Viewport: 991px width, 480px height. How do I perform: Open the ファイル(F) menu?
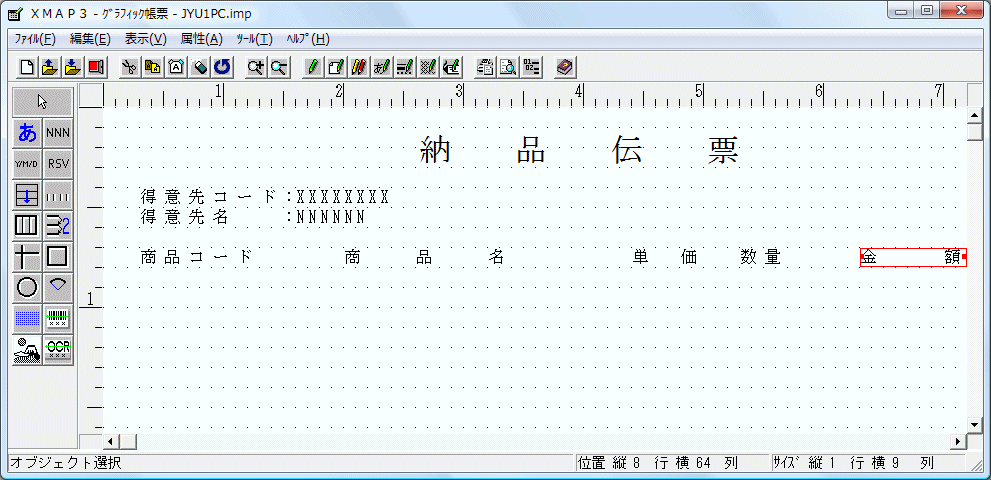point(35,39)
